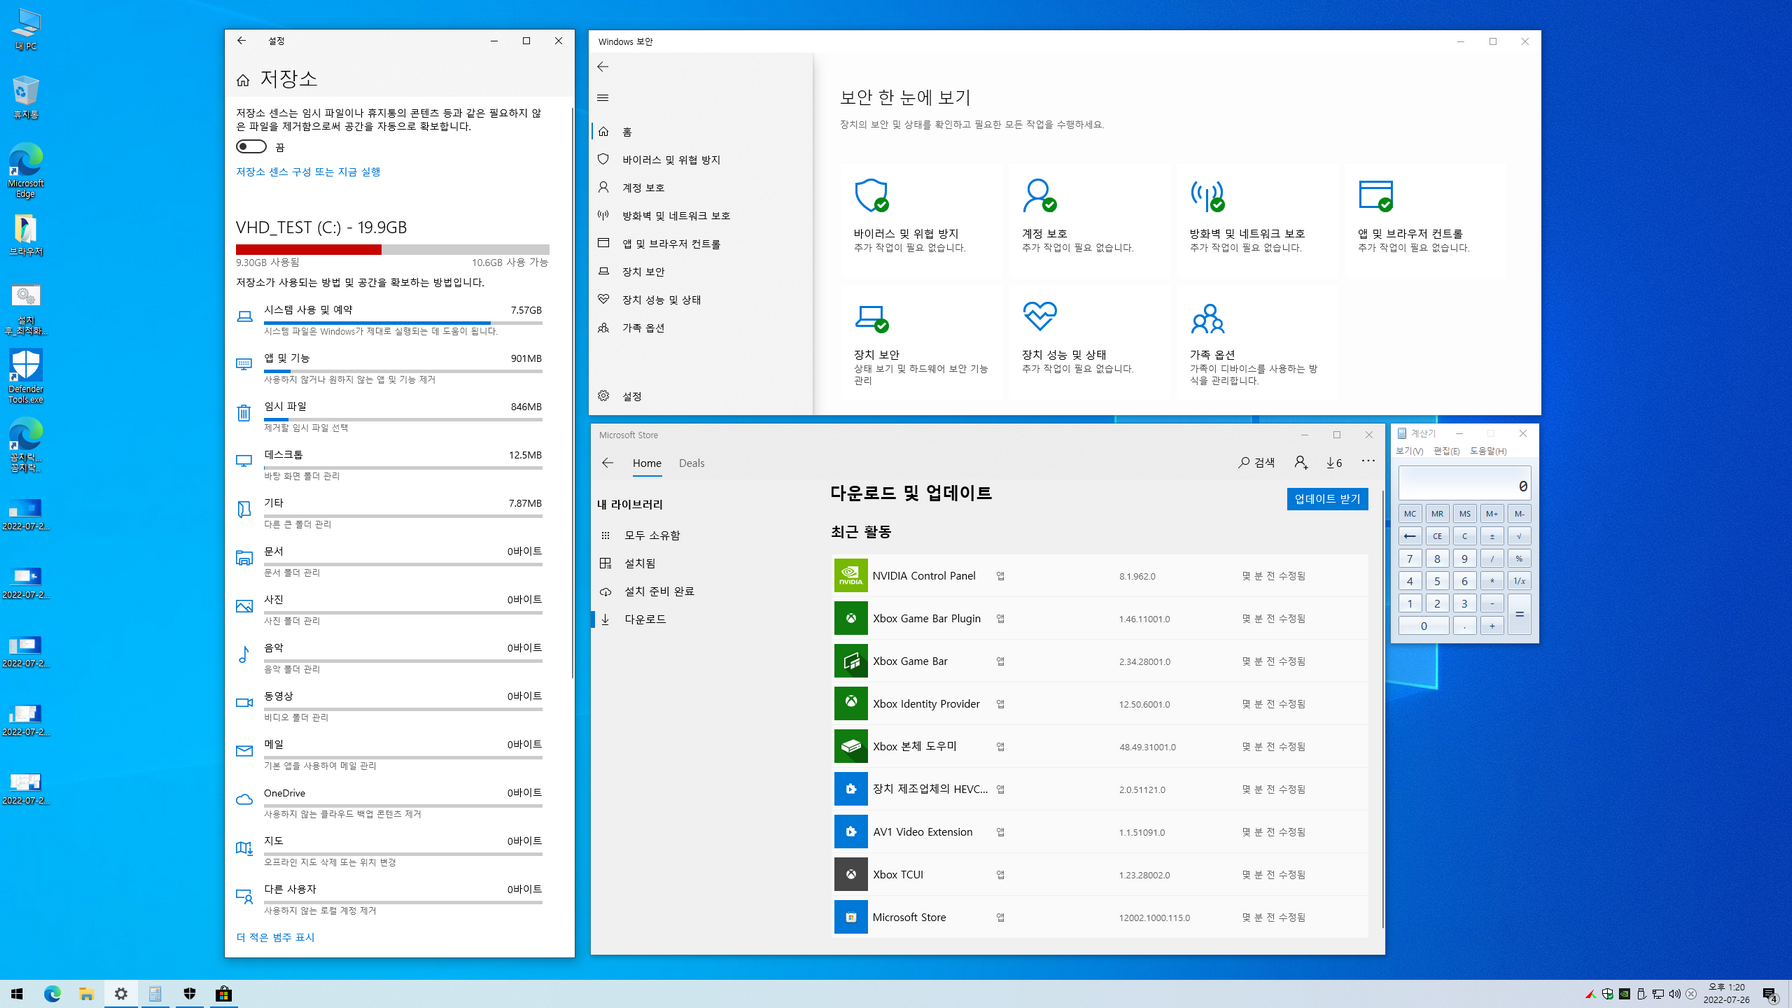1792x1008 pixels.
Task: Click 업데이트 받기 button
Action: (1327, 499)
